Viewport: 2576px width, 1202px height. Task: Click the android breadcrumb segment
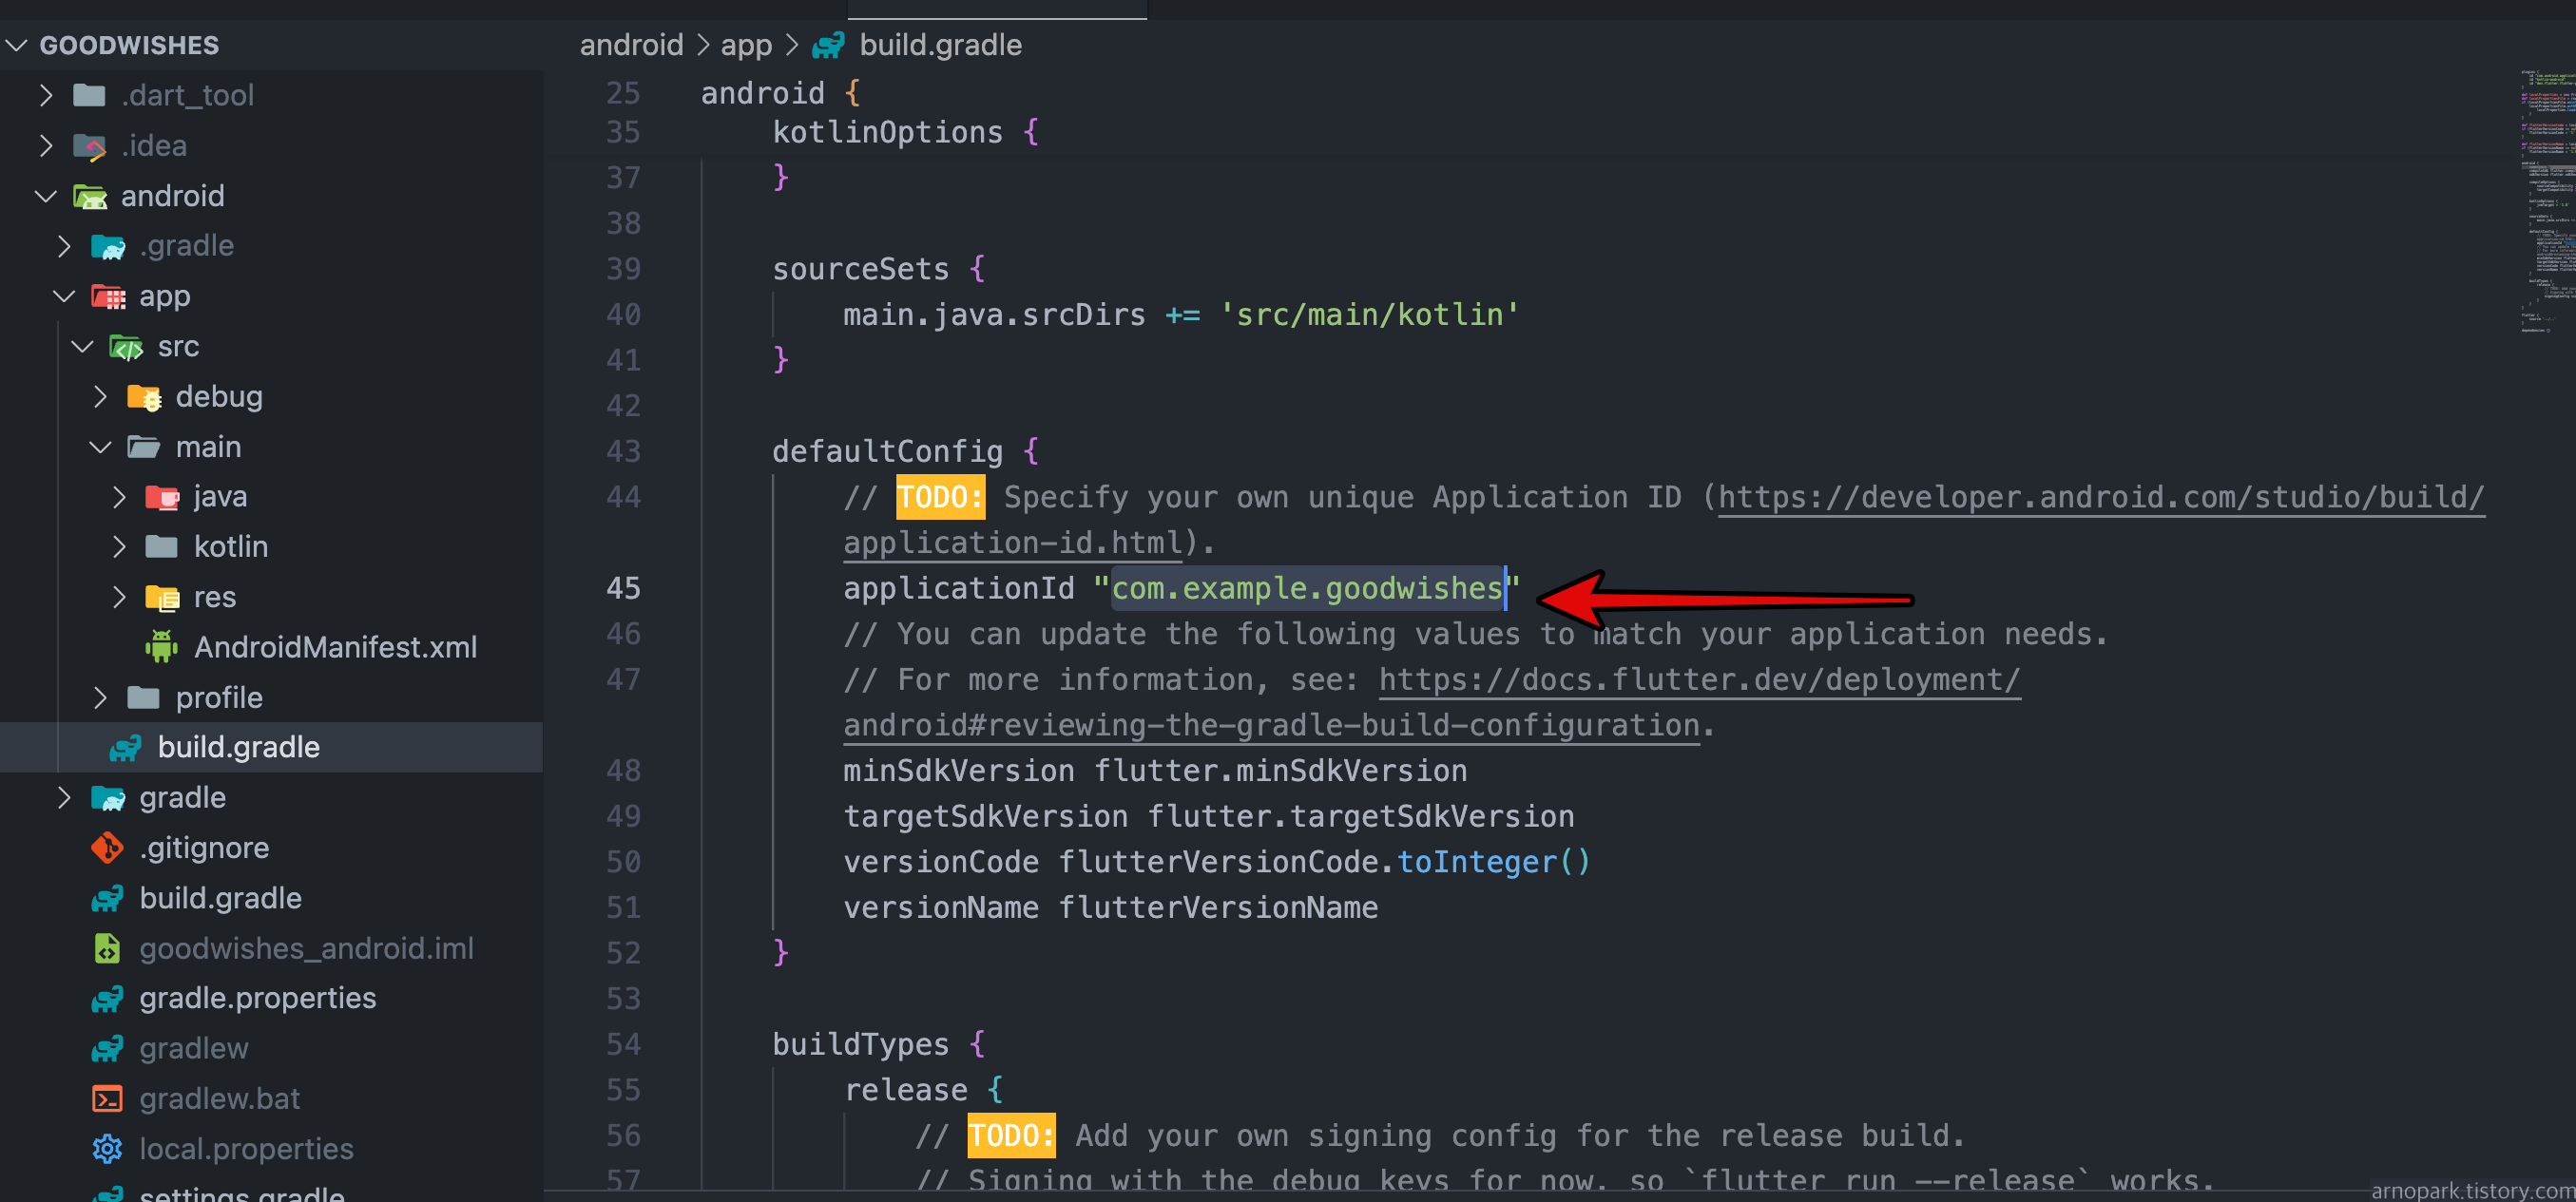pyautogui.click(x=631, y=45)
